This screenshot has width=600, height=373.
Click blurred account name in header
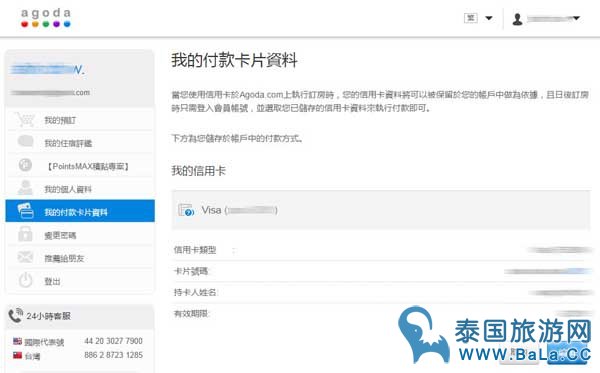[549, 18]
